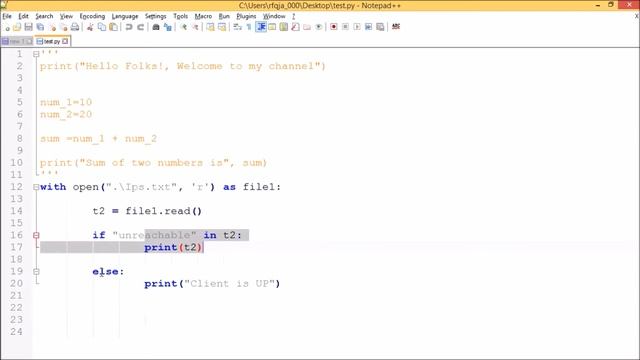Open the ? help menu
The width and height of the screenshot is (640, 360).
(x=293, y=16)
